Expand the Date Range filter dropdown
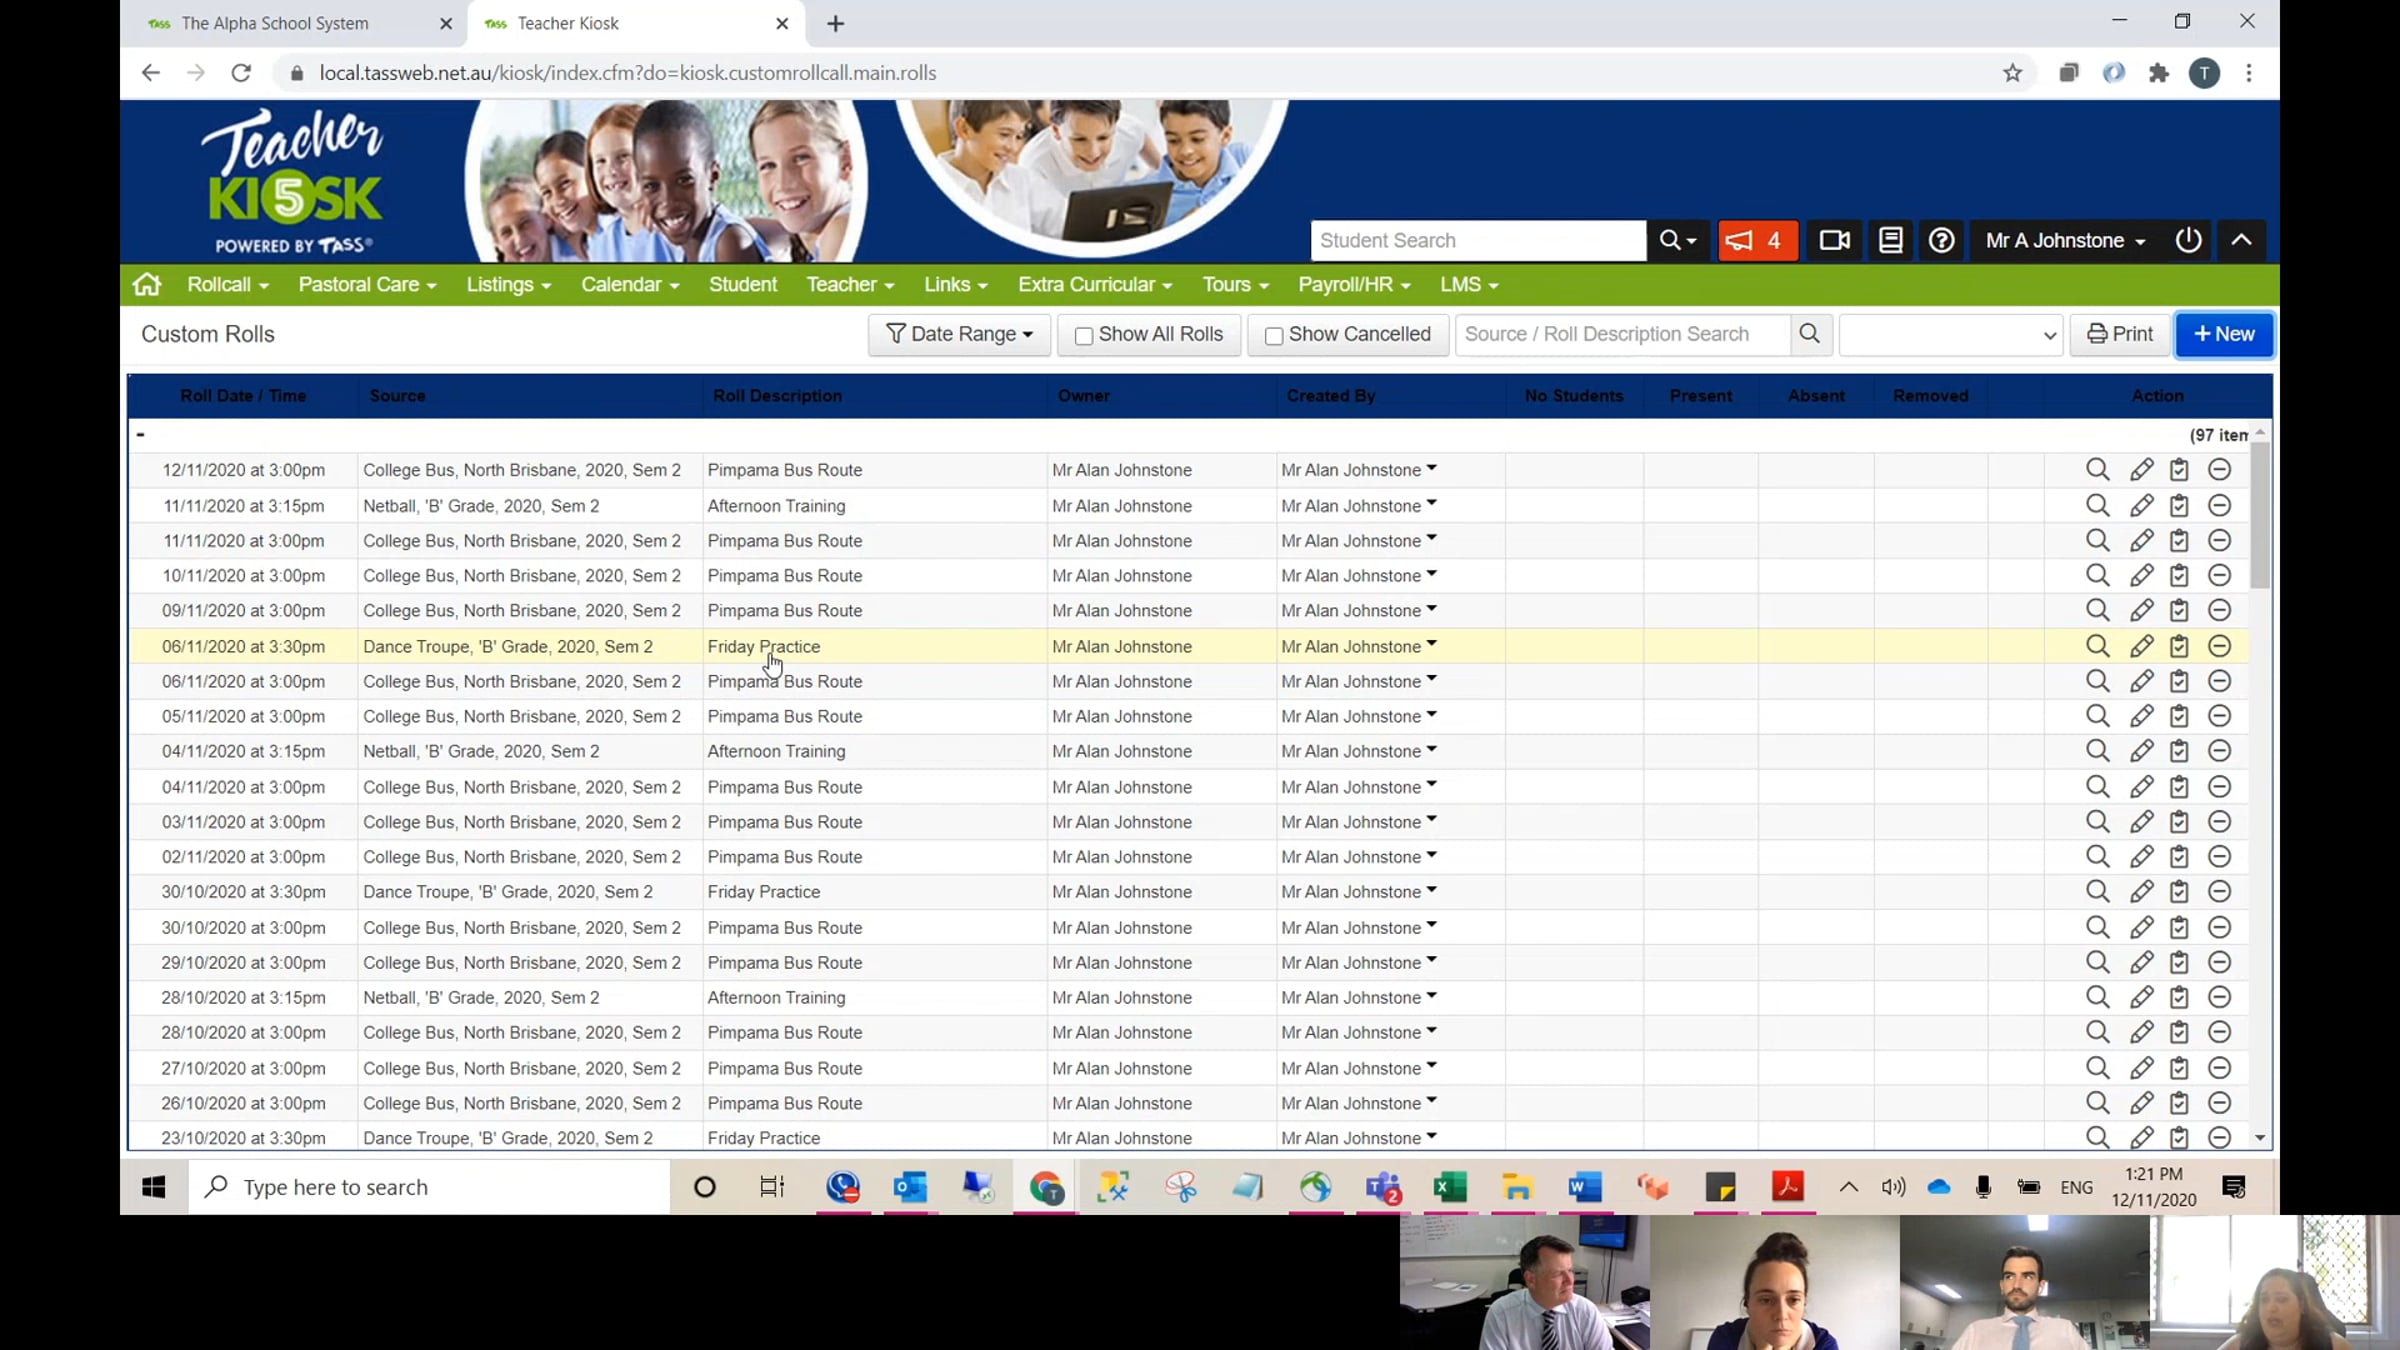Viewport: 2400px width, 1350px height. click(959, 335)
